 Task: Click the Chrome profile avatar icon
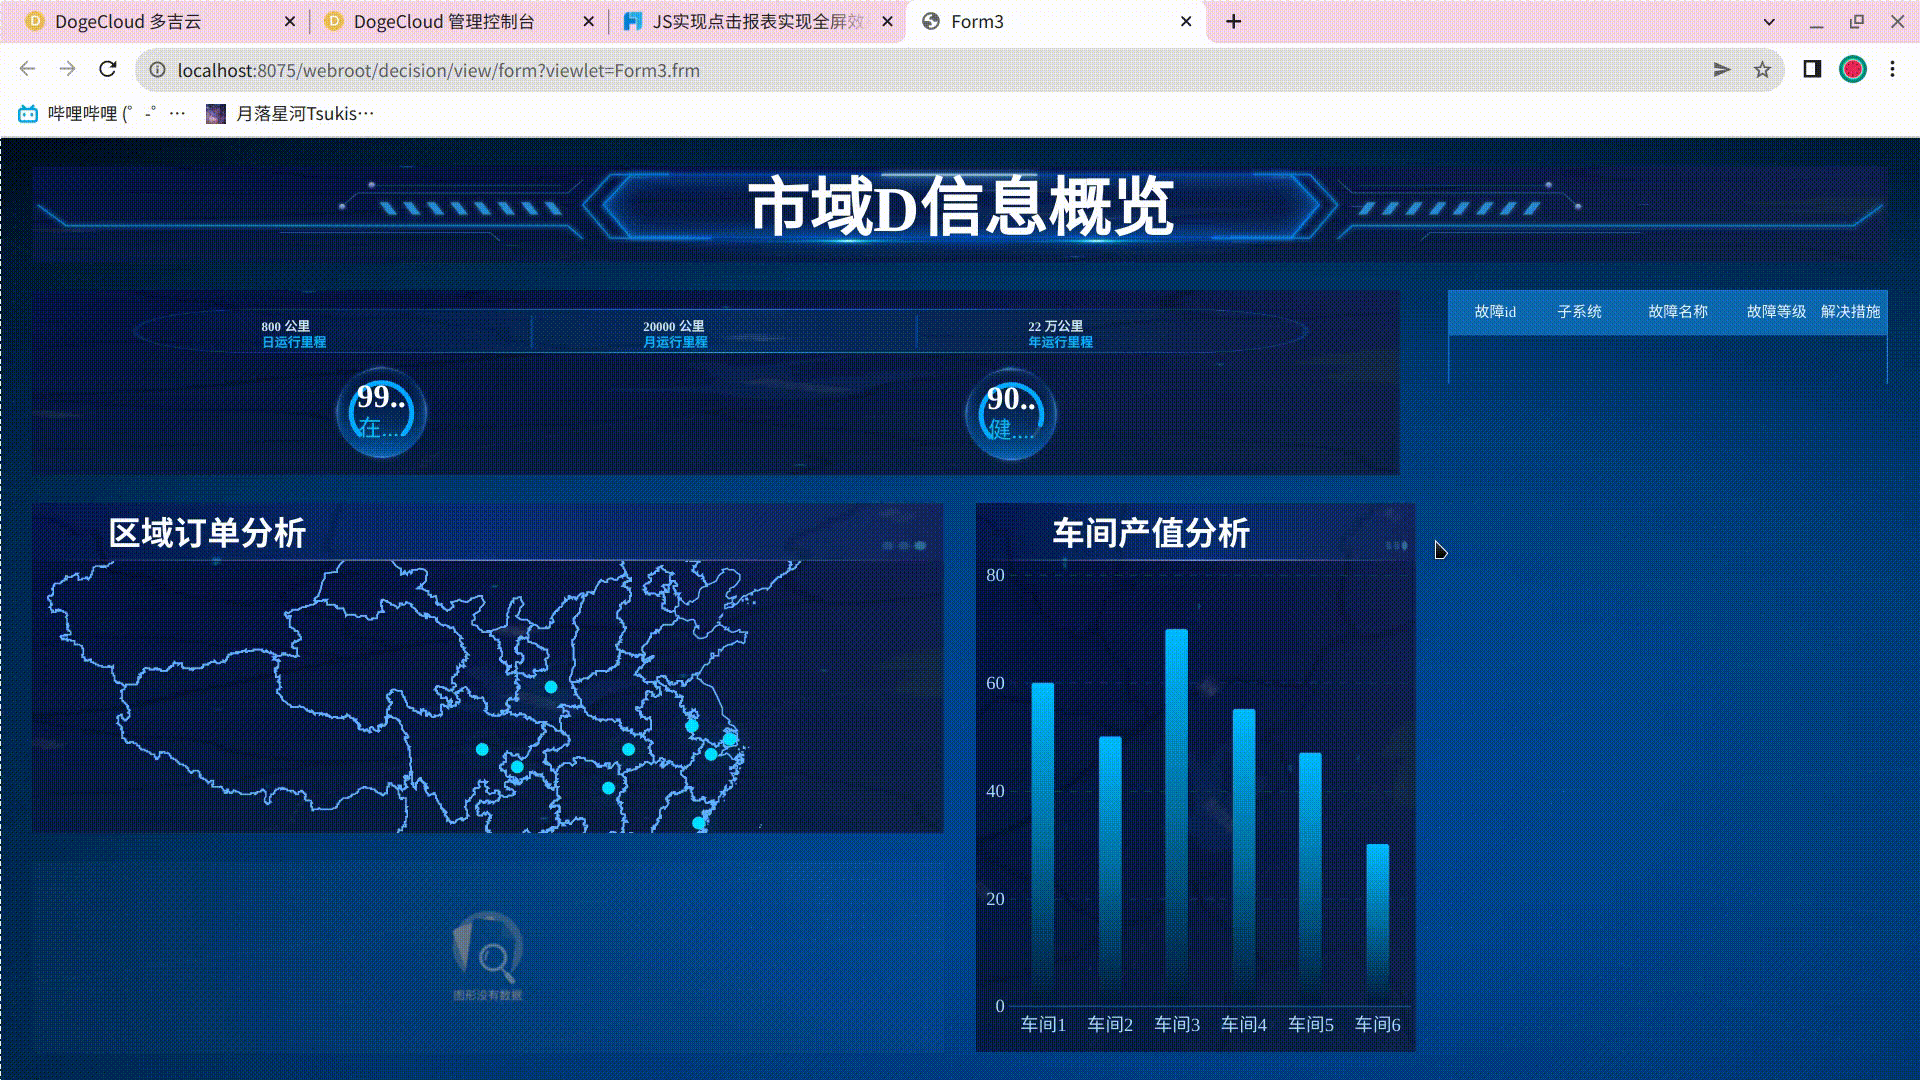click(x=1855, y=70)
